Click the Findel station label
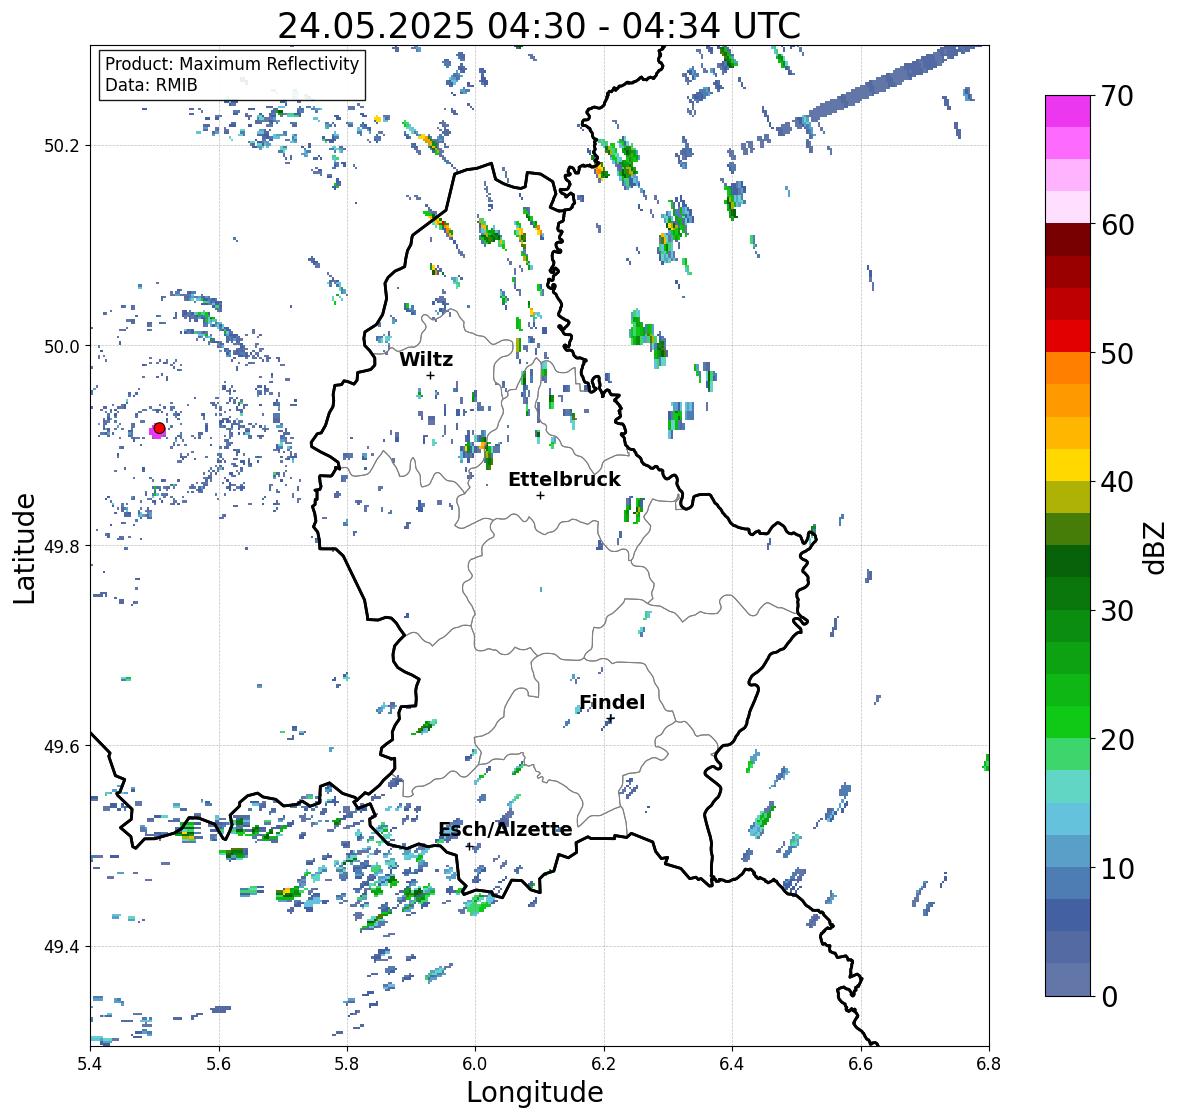 point(612,702)
